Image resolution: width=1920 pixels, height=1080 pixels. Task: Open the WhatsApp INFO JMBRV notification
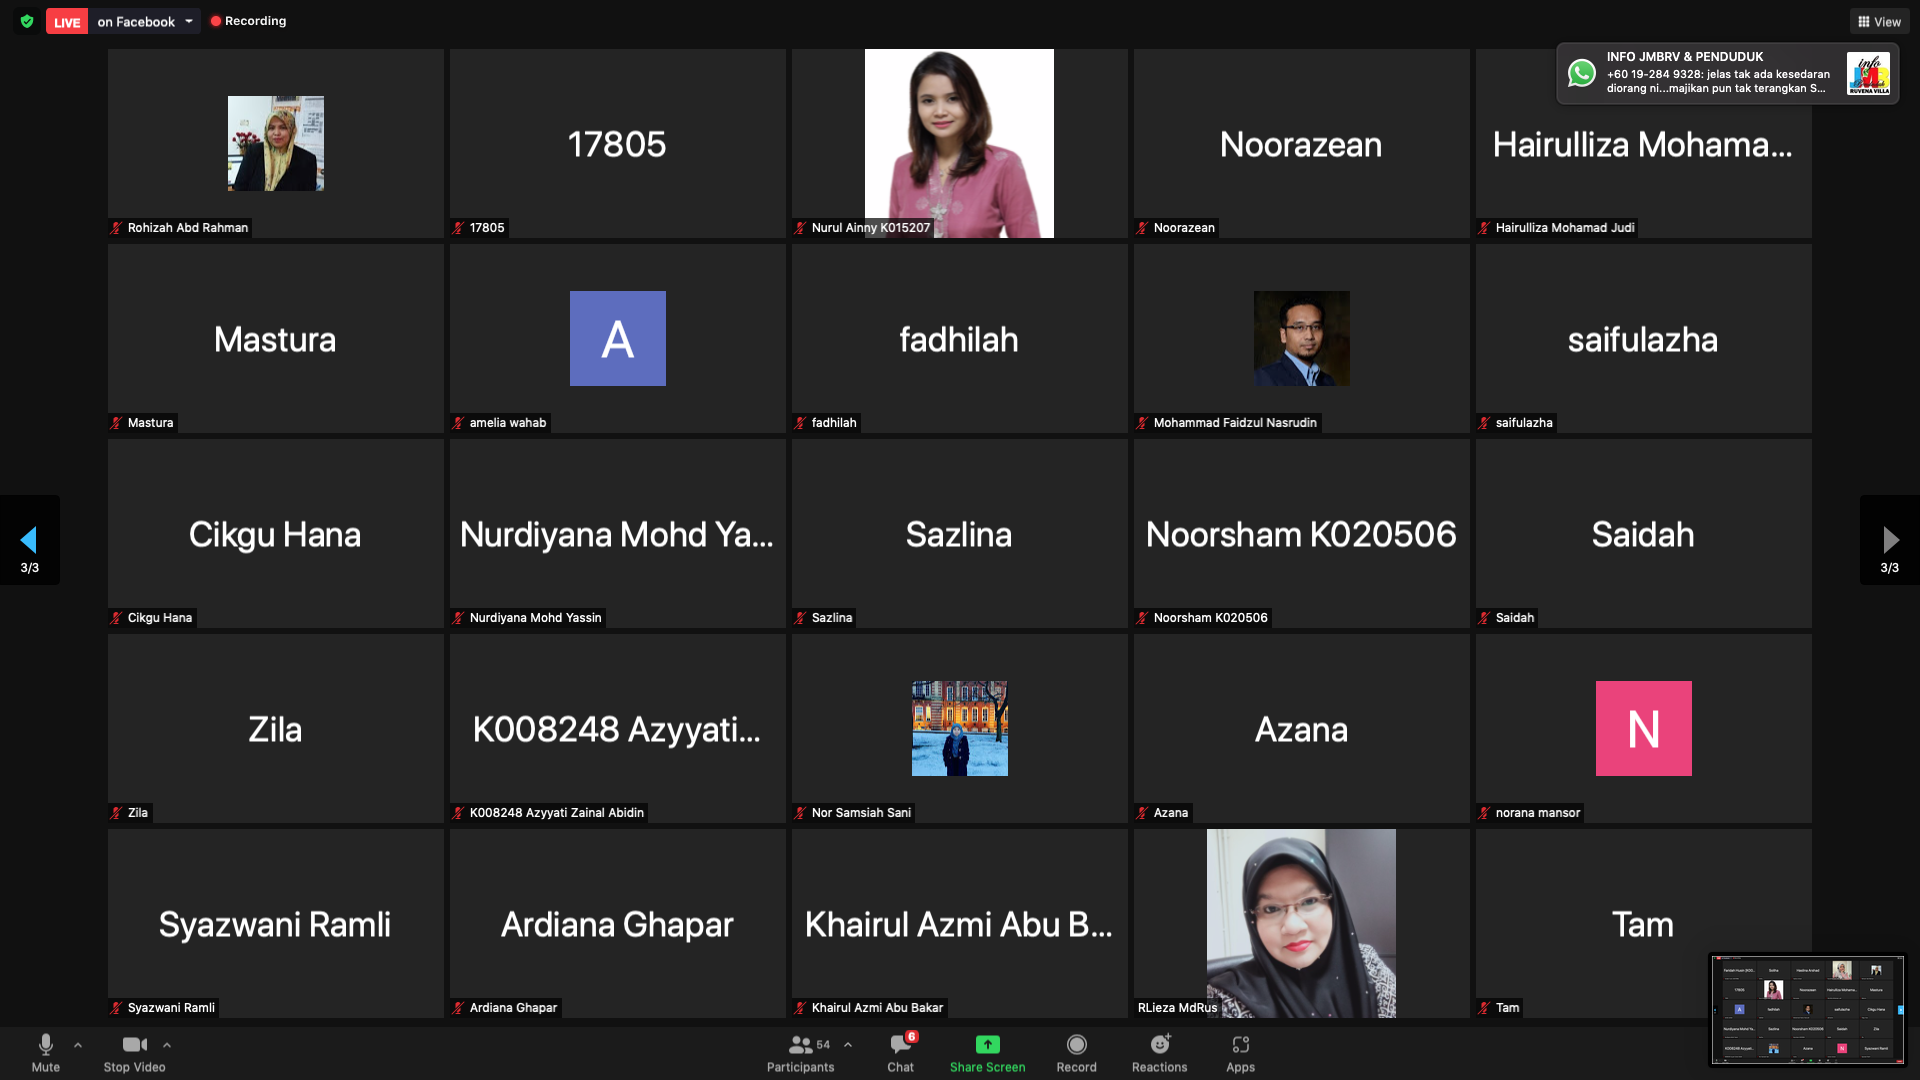(x=1727, y=73)
